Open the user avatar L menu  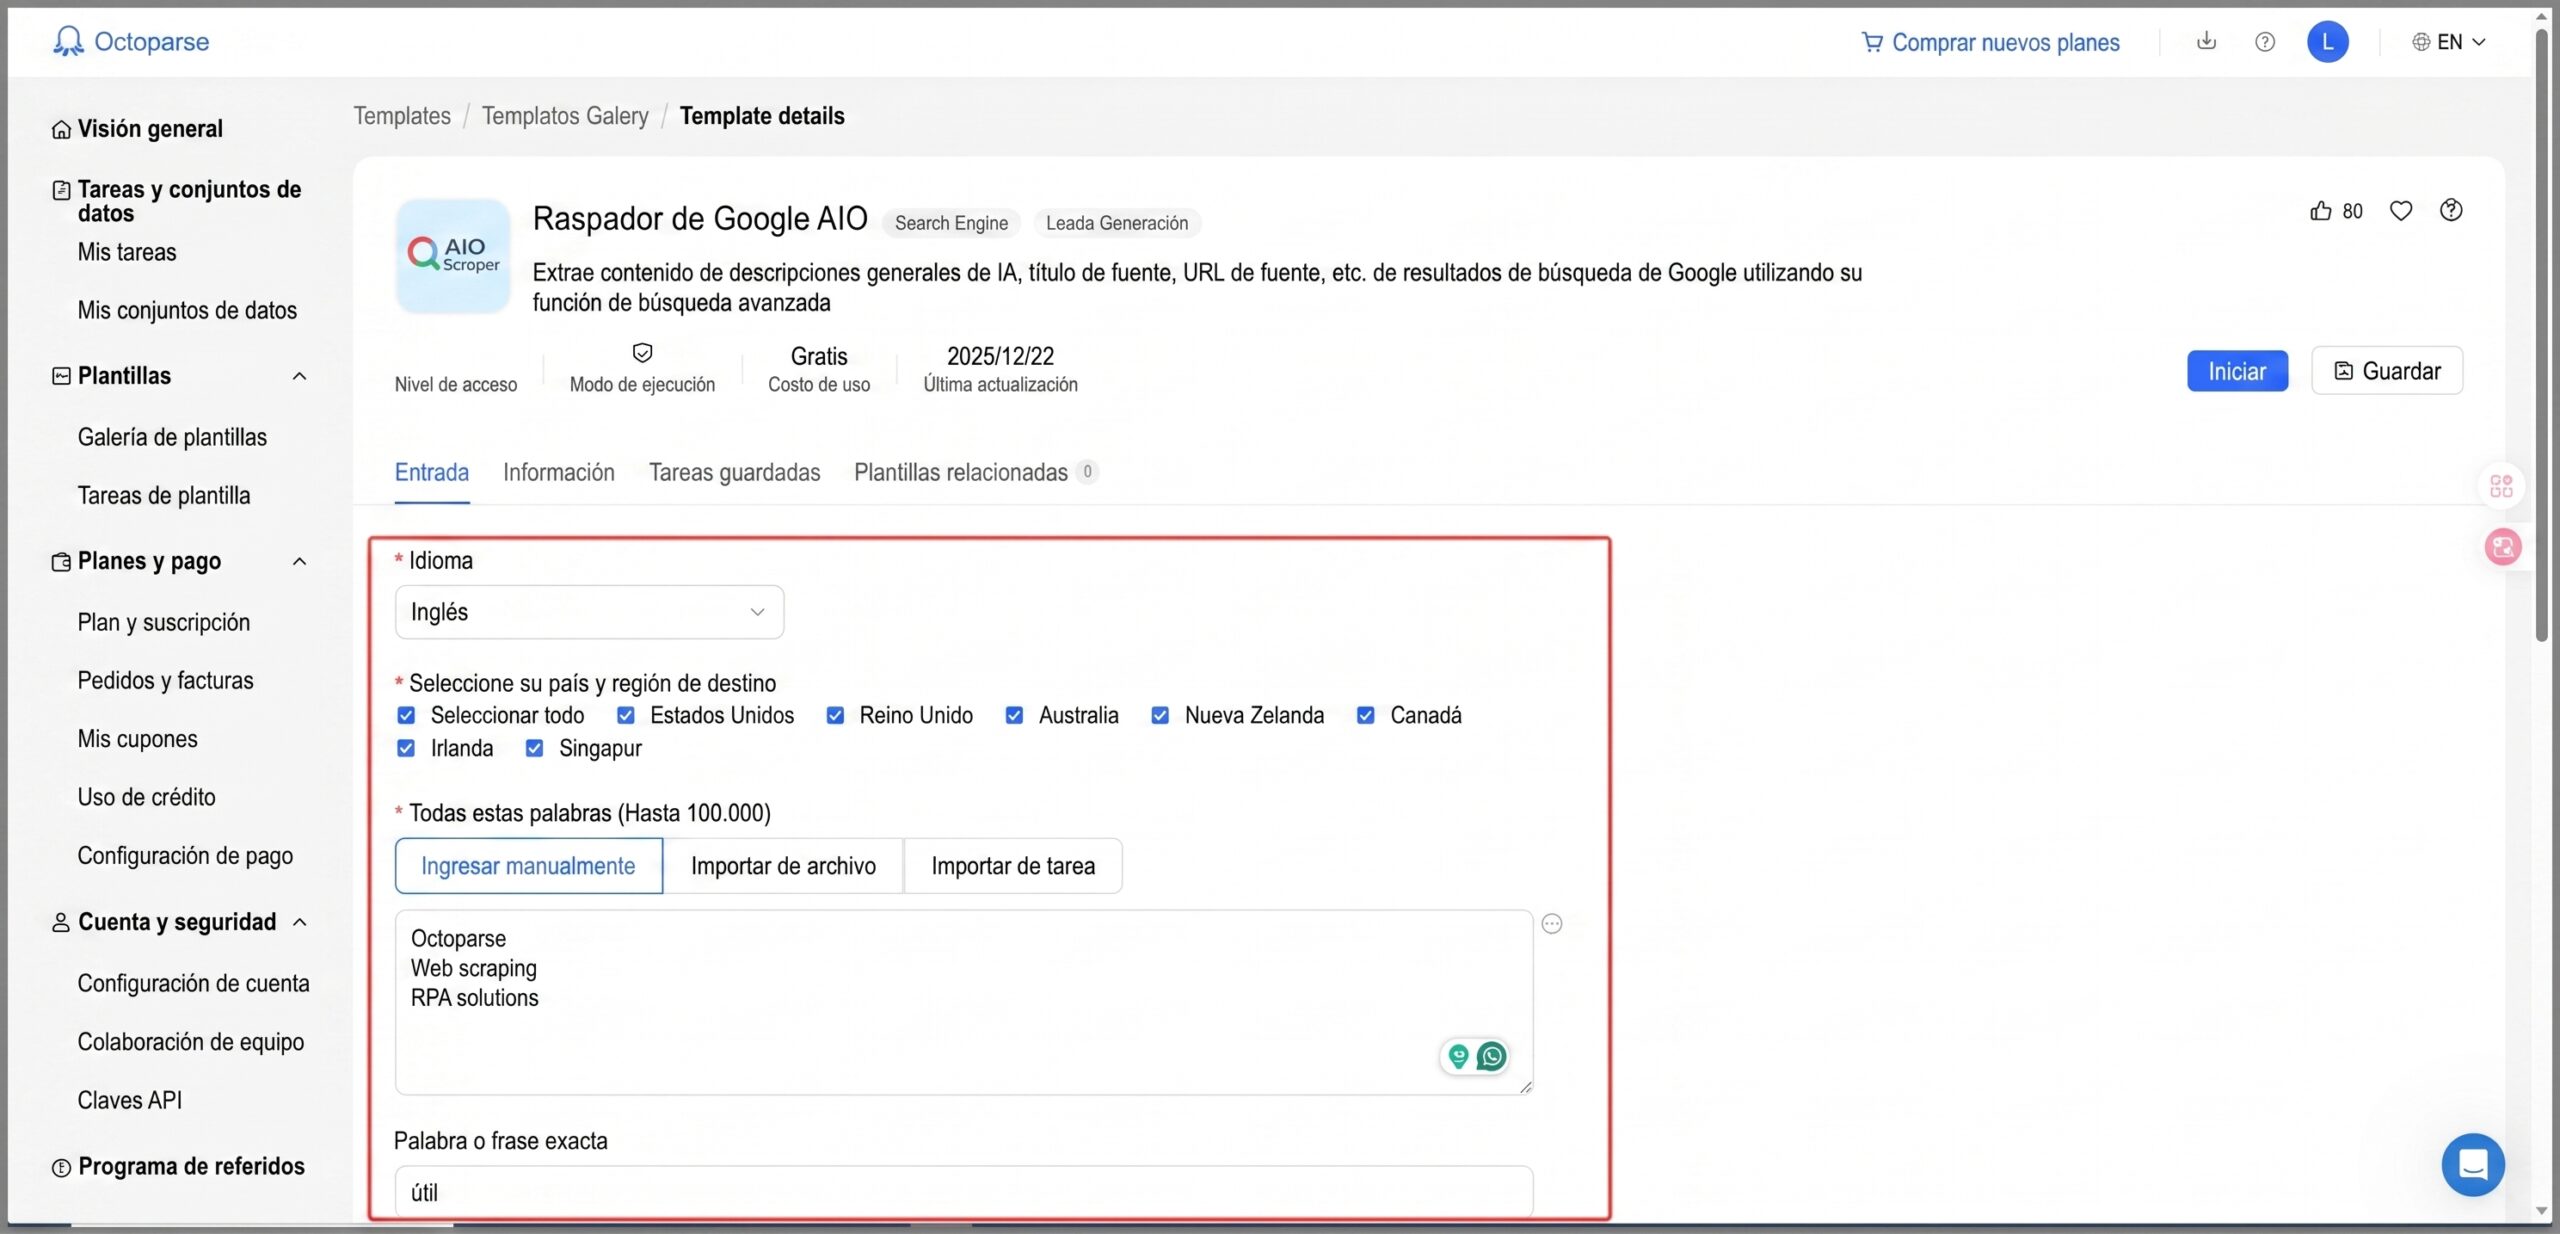2327,42
